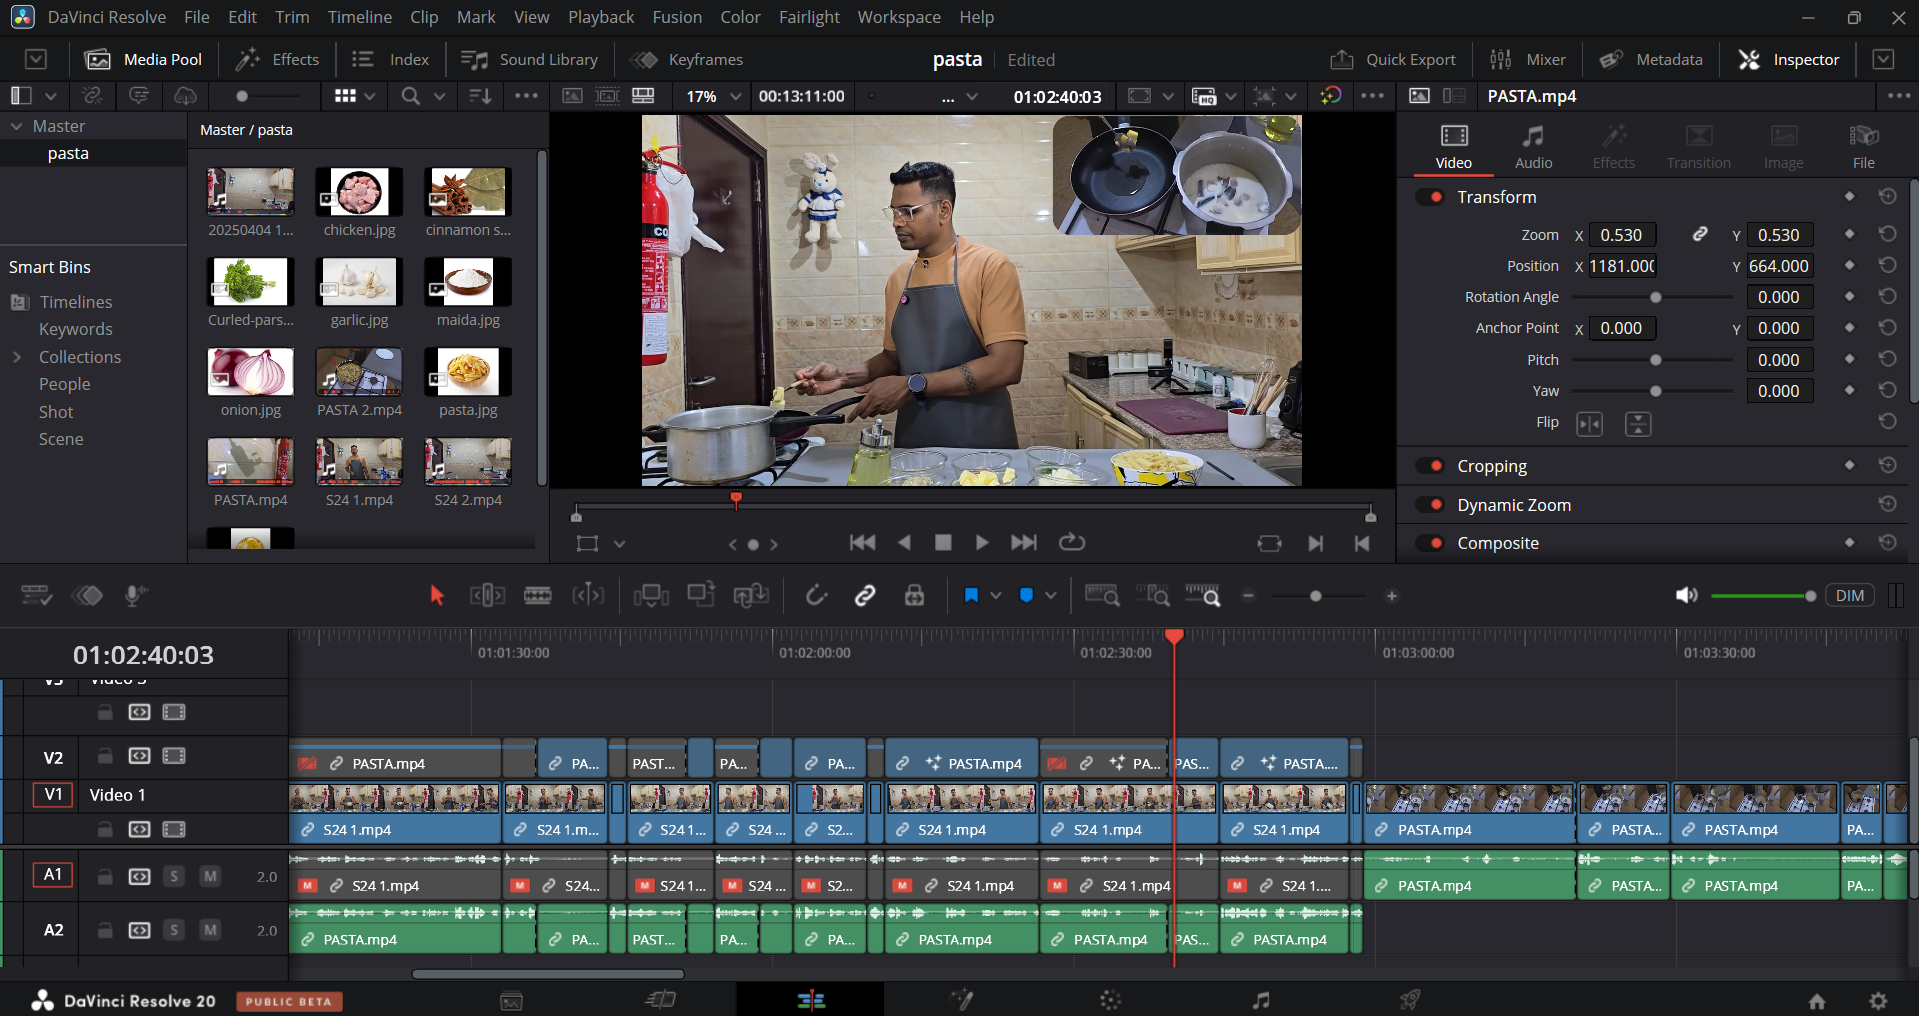This screenshot has width=1919, height=1016.
Task: Toggle the Dynamic Zoom enable switch
Action: point(1430,505)
